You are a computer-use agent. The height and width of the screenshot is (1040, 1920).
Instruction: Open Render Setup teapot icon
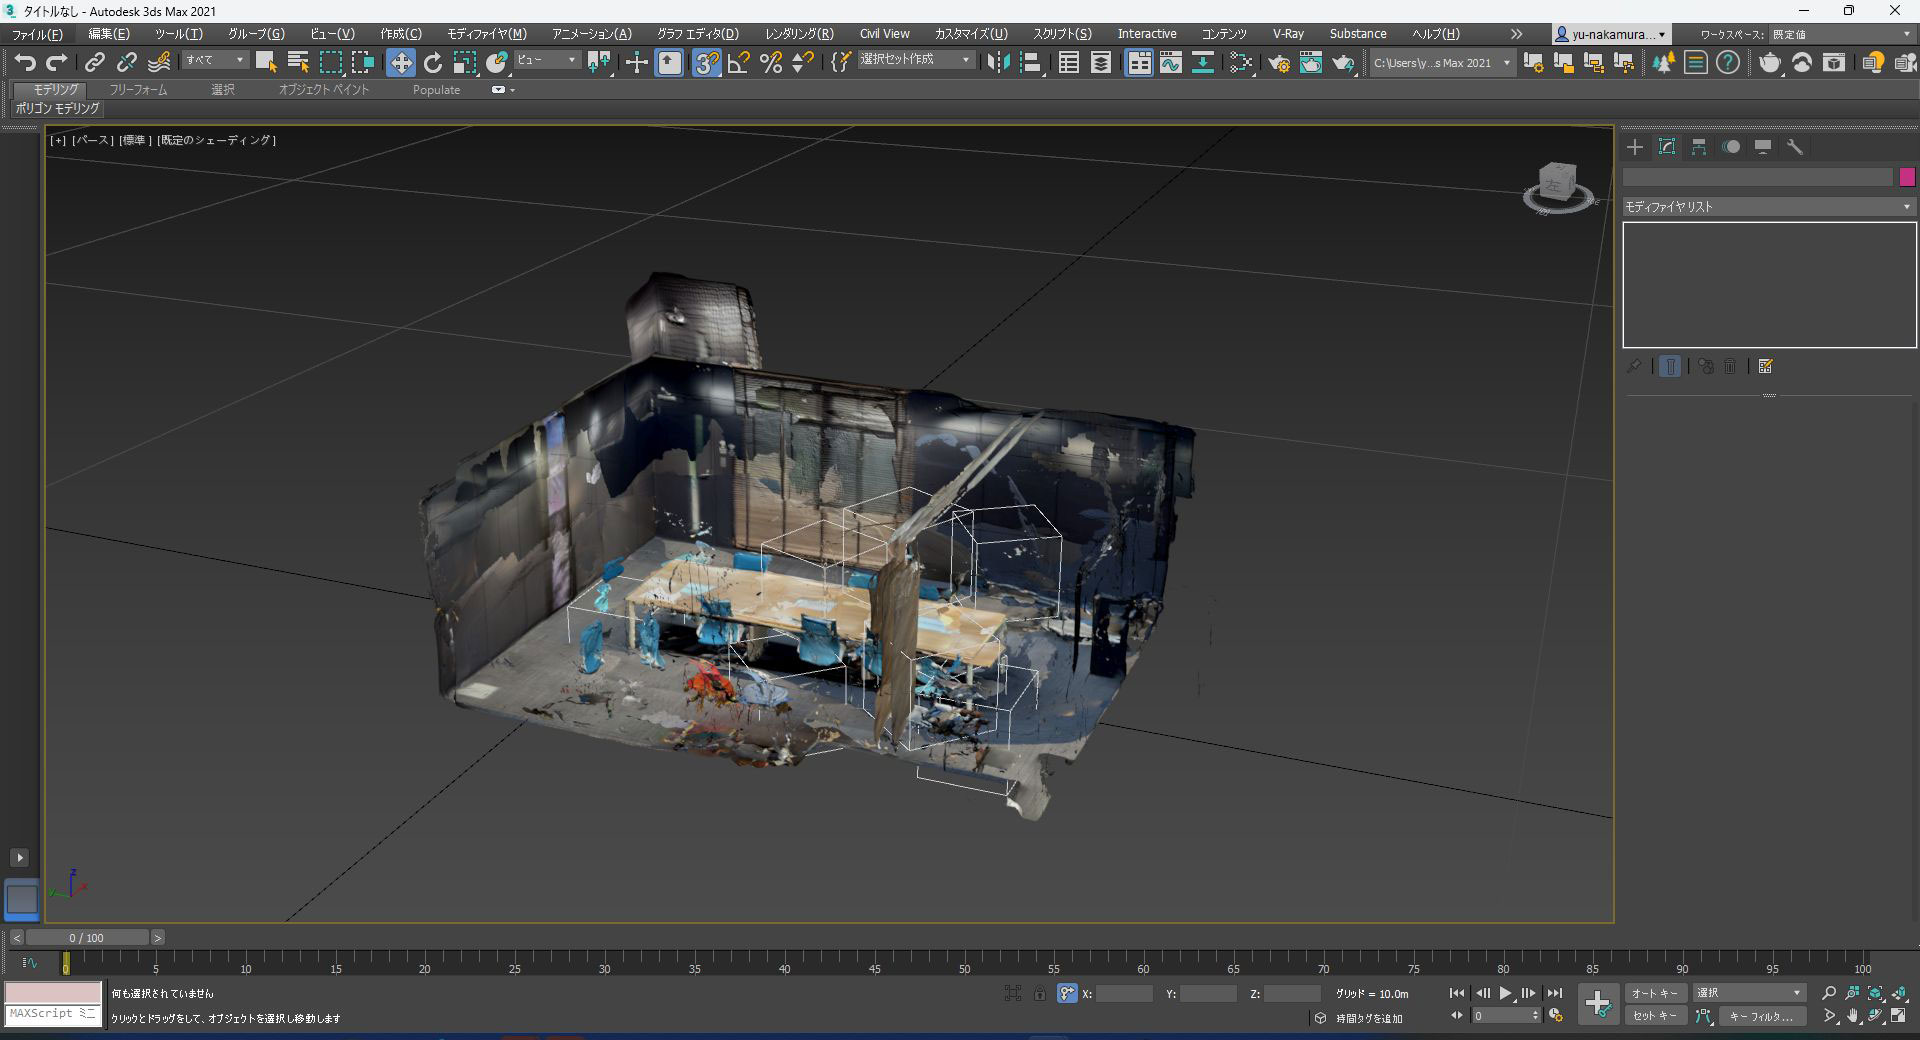click(x=1278, y=63)
